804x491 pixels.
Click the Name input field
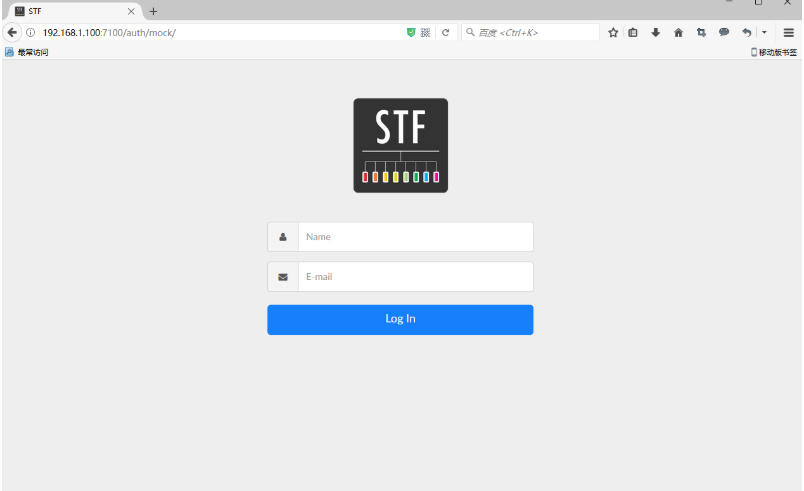(415, 237)
